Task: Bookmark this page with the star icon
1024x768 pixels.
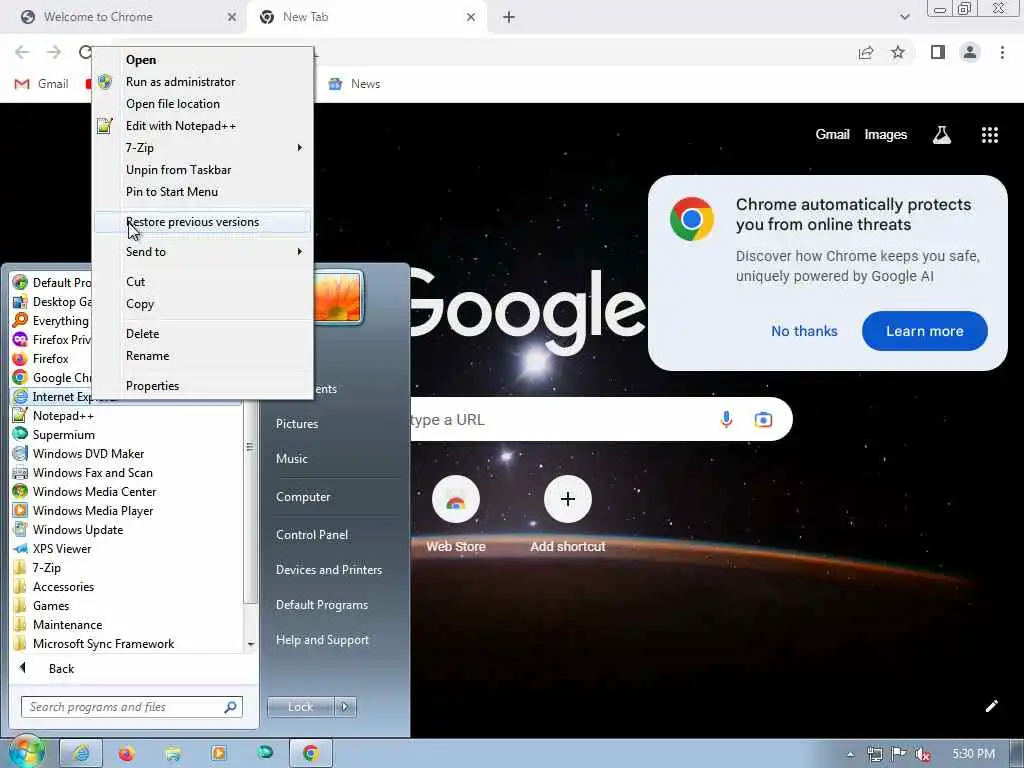Action: (898, 52)
